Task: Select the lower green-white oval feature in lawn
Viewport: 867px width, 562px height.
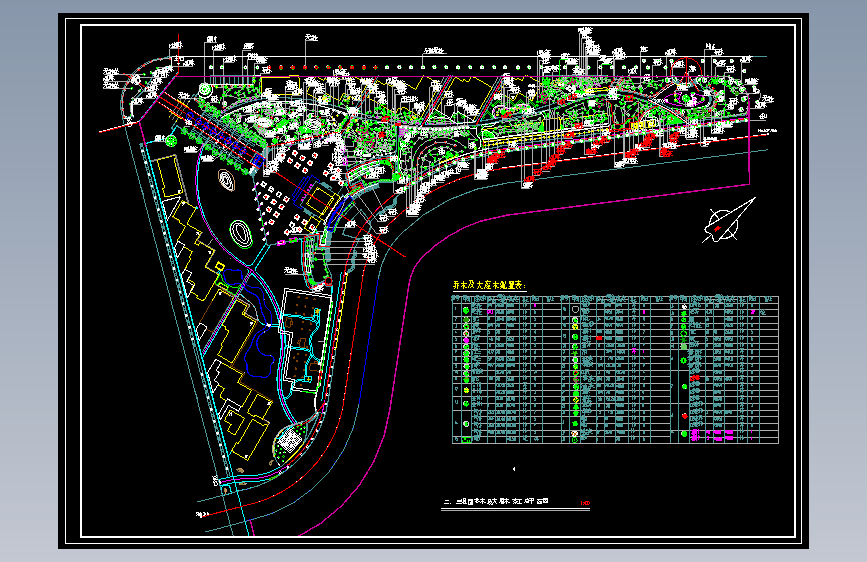Action: (242, 233)
